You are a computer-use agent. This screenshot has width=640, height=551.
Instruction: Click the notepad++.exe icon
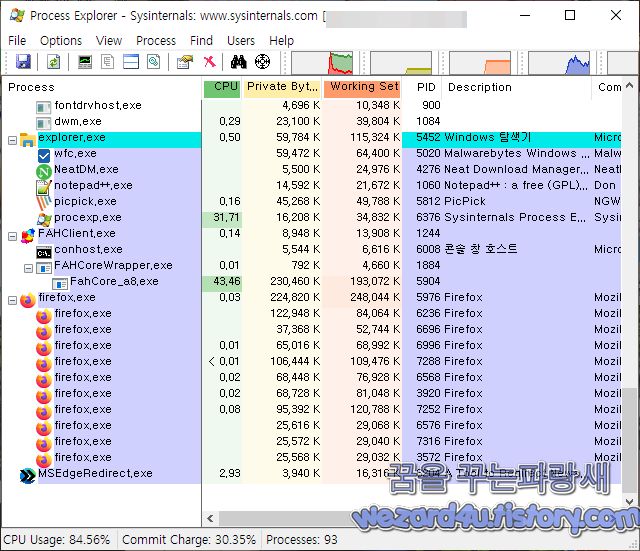[x=44, y=187]
